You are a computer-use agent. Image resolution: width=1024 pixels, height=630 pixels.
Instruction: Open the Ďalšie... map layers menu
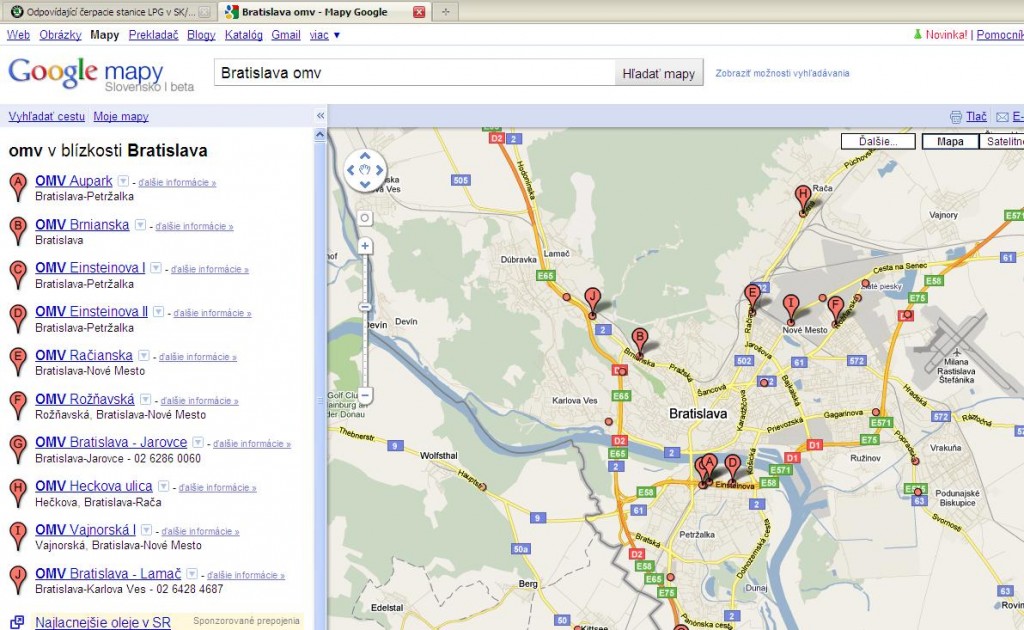[x=878, y=141]
